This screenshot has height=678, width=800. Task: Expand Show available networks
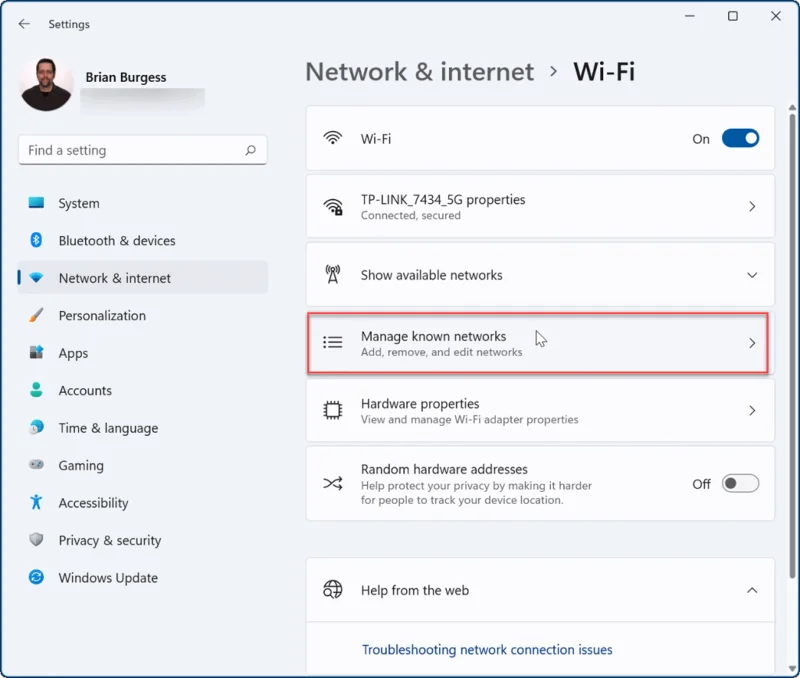point(540,275)
